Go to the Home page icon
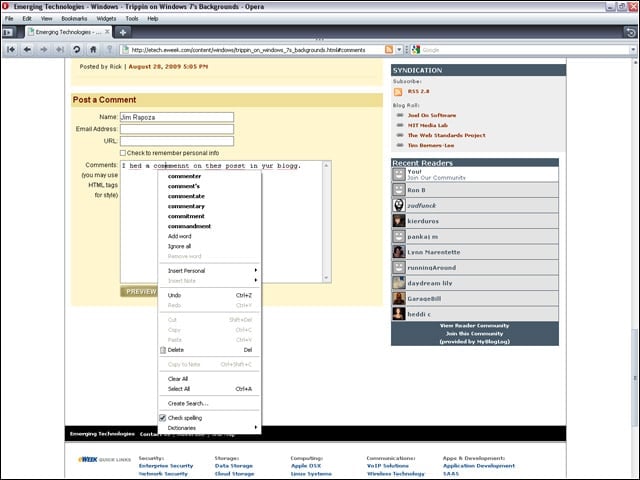Image resolution: width=640 pixels, height=480 pixels. coord(93,50)
